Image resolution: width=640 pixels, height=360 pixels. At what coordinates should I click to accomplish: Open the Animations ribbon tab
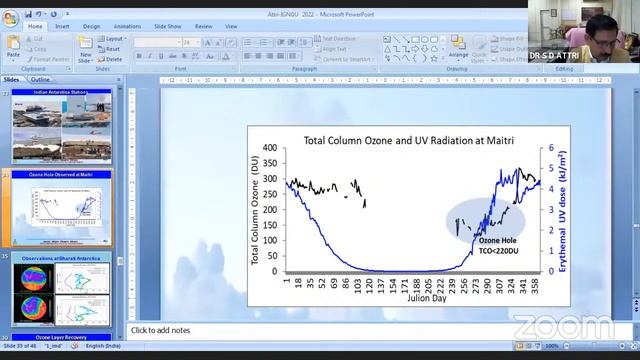pos(127,27)
